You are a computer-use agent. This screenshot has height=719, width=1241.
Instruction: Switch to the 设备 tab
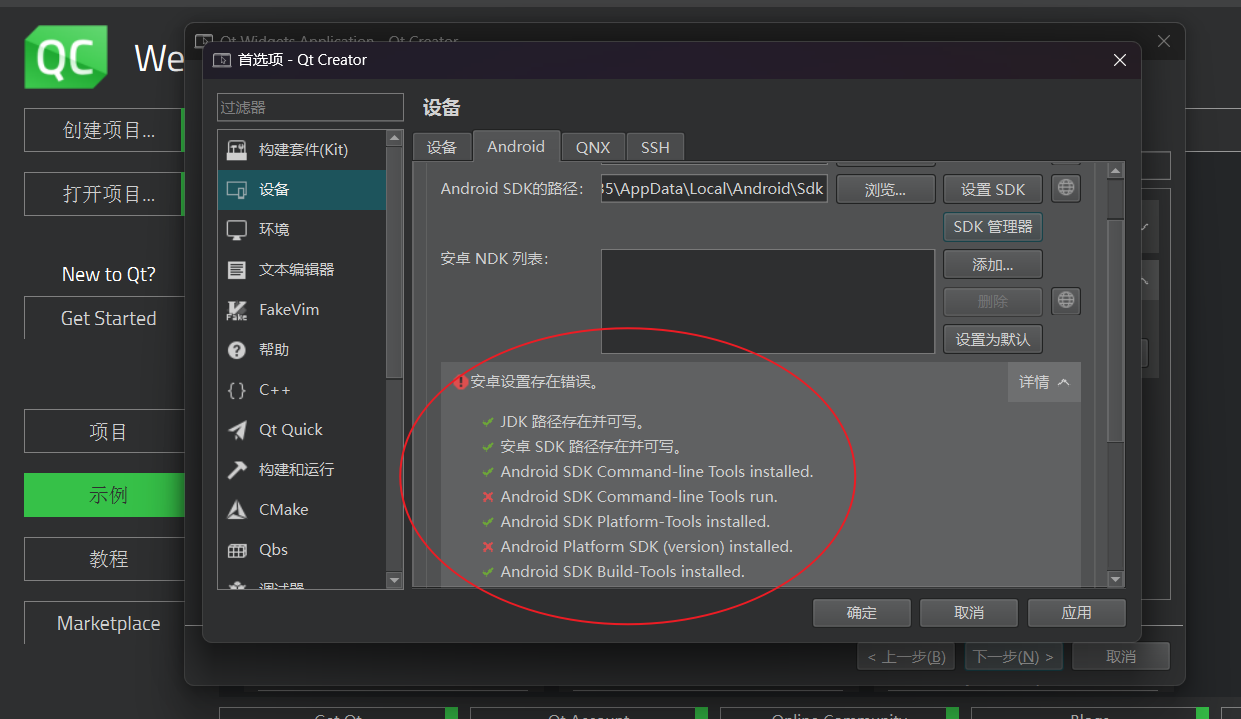tap(442, 146)
